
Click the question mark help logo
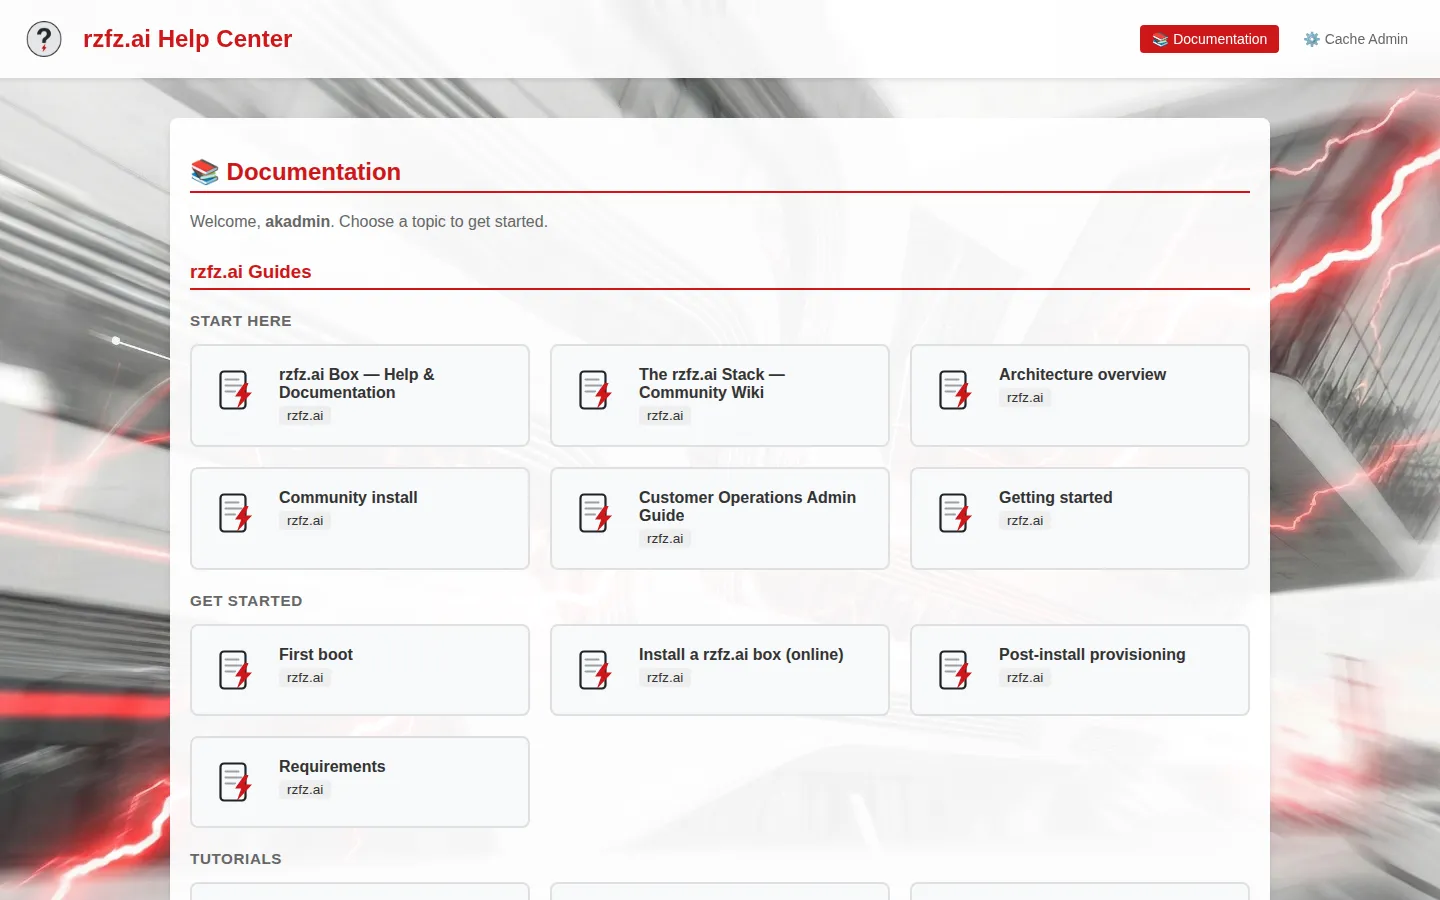pyautogui.click(x=44, y=39)
